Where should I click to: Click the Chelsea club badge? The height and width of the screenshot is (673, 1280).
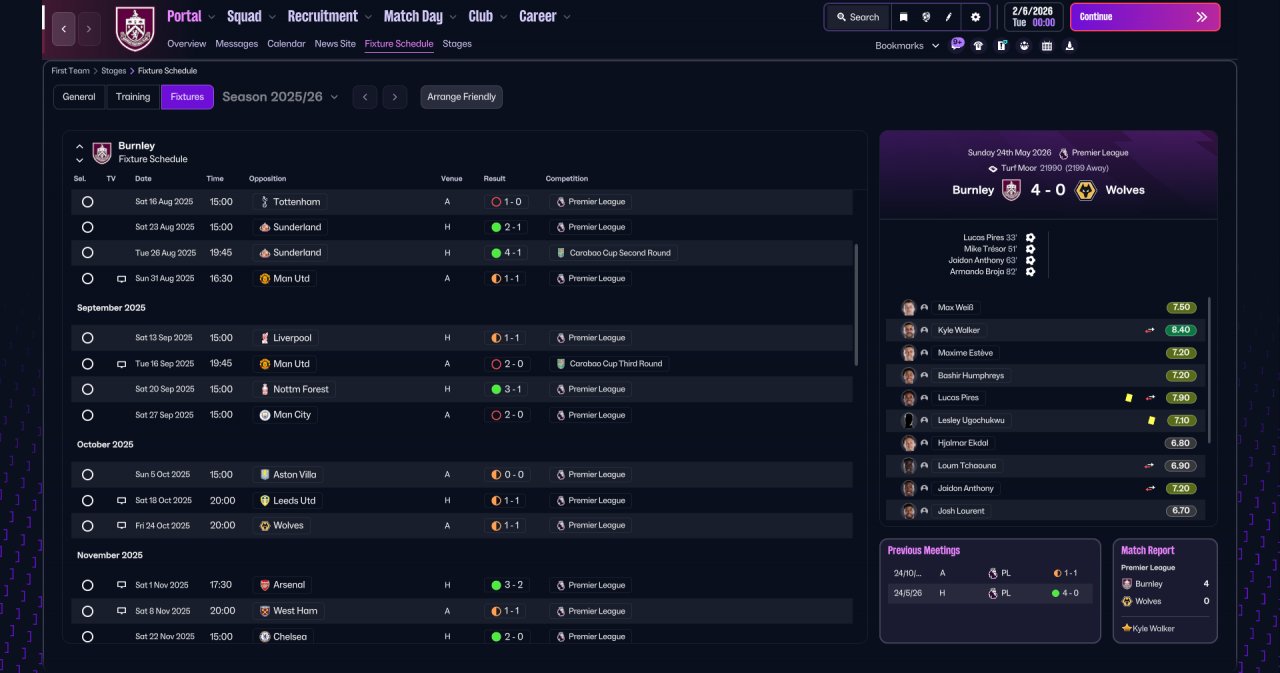pyautogui.click(x=265, y=636)
